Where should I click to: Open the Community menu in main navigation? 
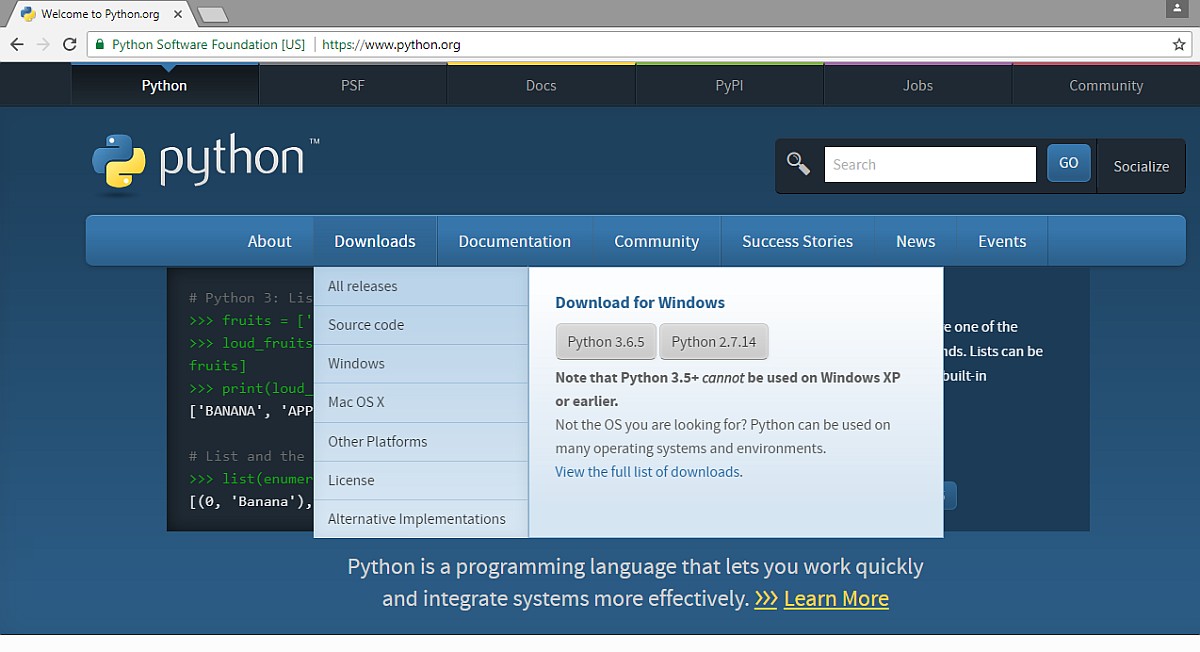pyautogui.click(x=657, y=241)
